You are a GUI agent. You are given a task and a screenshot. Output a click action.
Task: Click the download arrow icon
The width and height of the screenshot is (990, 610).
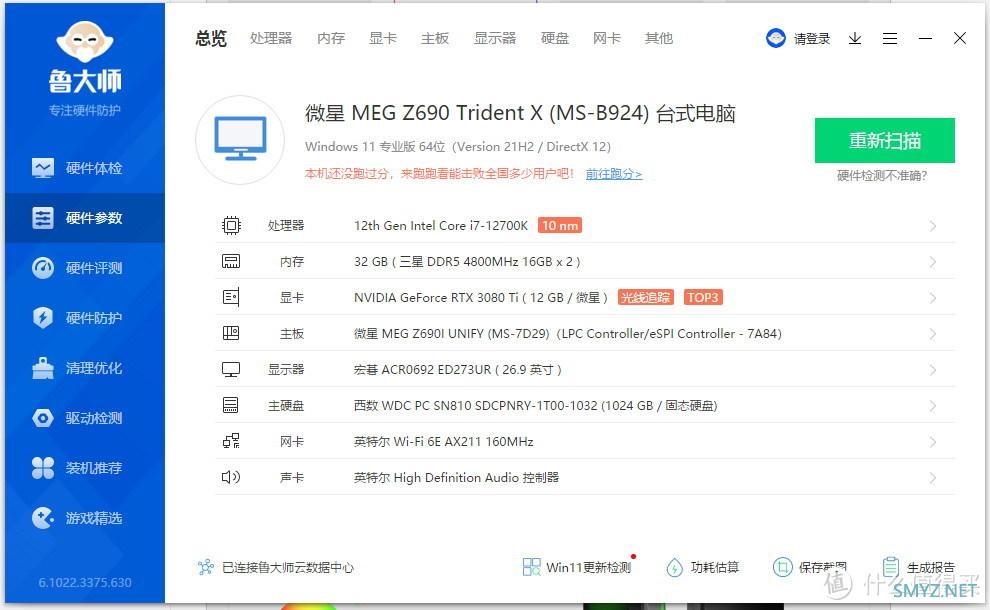coord(855,39)
